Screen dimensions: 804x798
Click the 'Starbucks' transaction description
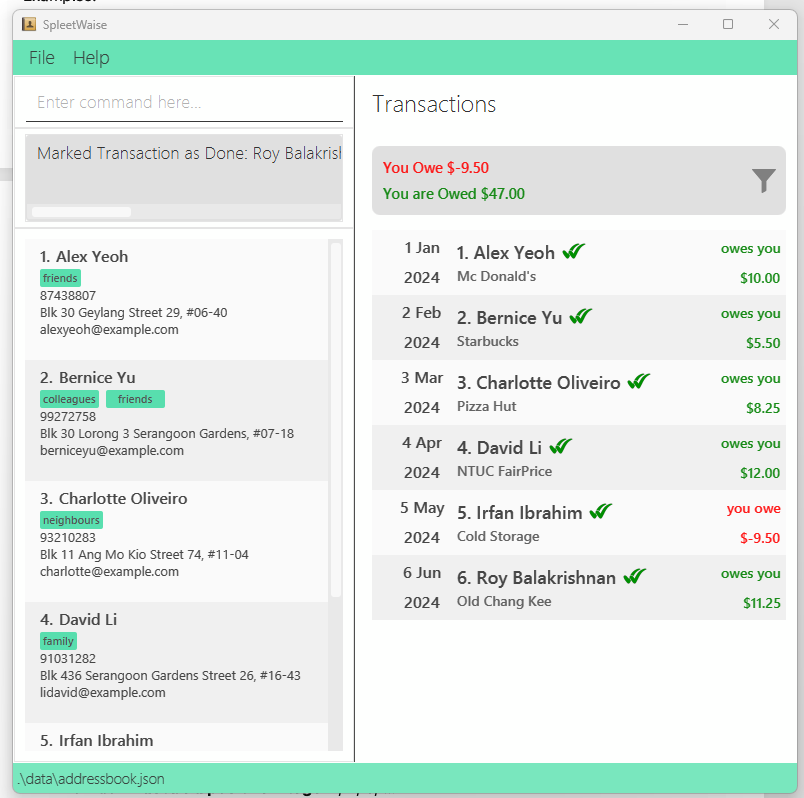click(x=488, y=342)
